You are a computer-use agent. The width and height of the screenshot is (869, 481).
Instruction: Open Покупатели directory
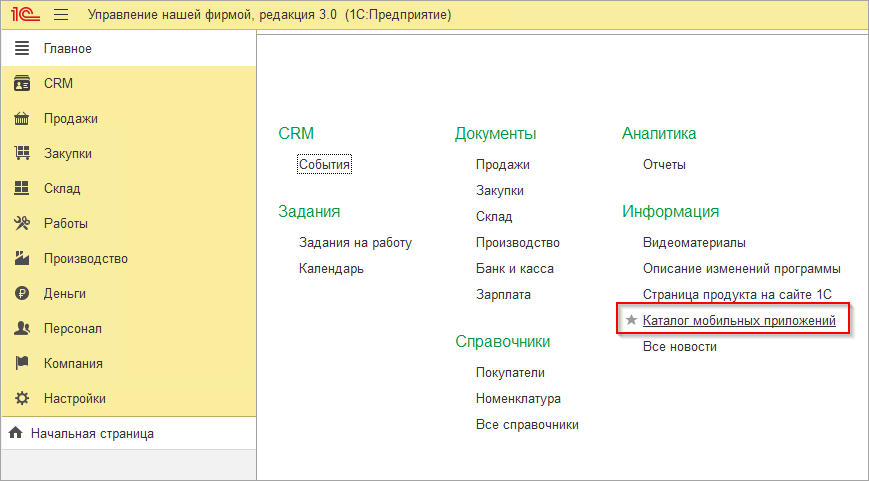pyautogui.click(x=510, y=373)
